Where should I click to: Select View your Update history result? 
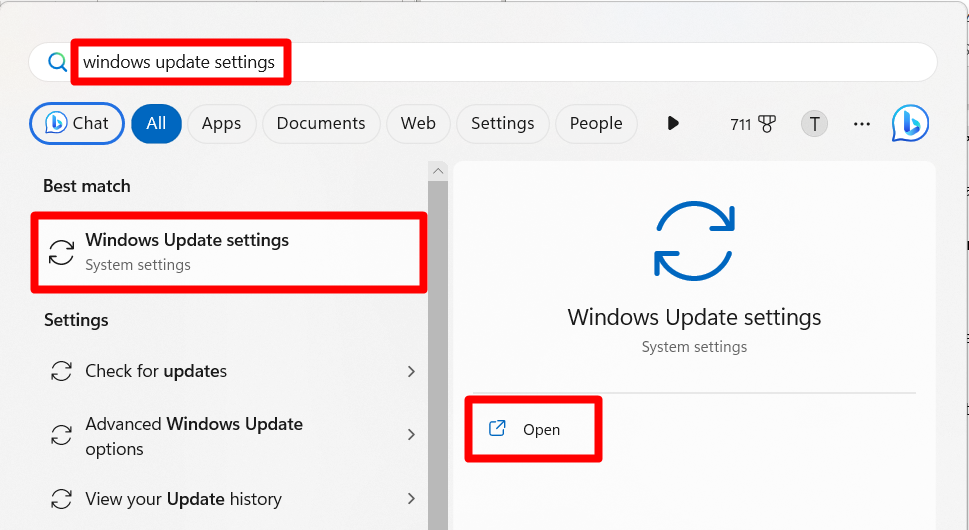tap(229, 498)
